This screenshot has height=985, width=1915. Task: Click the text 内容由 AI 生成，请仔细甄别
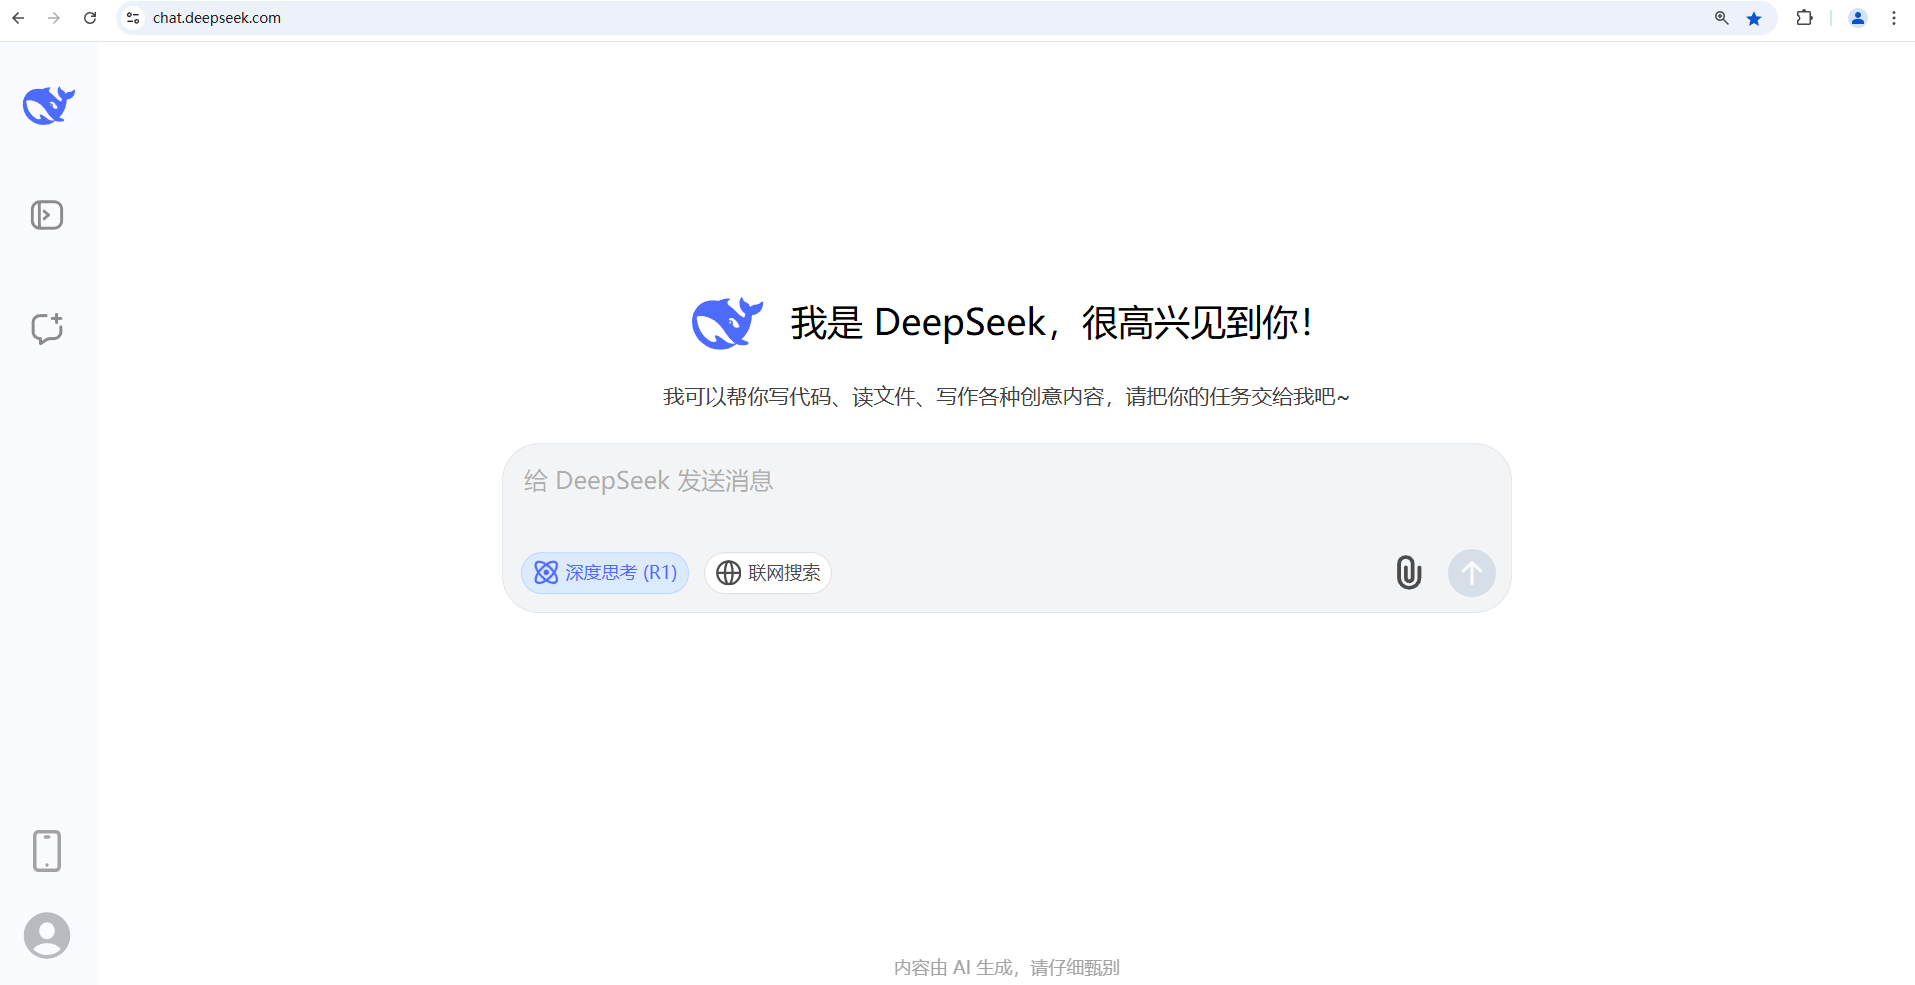[1007, 967]
